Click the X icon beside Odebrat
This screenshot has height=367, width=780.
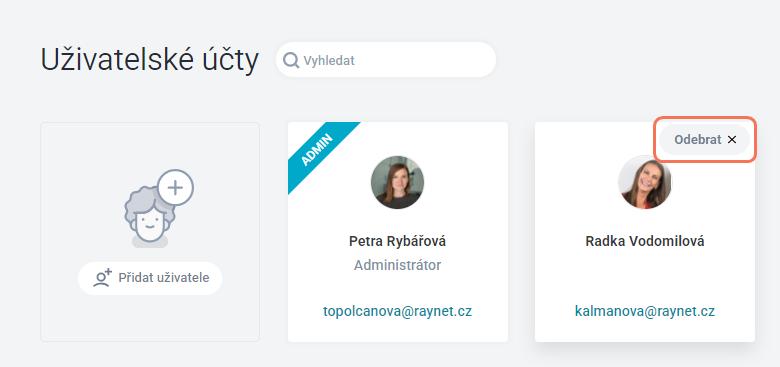[x=732, y=140]
